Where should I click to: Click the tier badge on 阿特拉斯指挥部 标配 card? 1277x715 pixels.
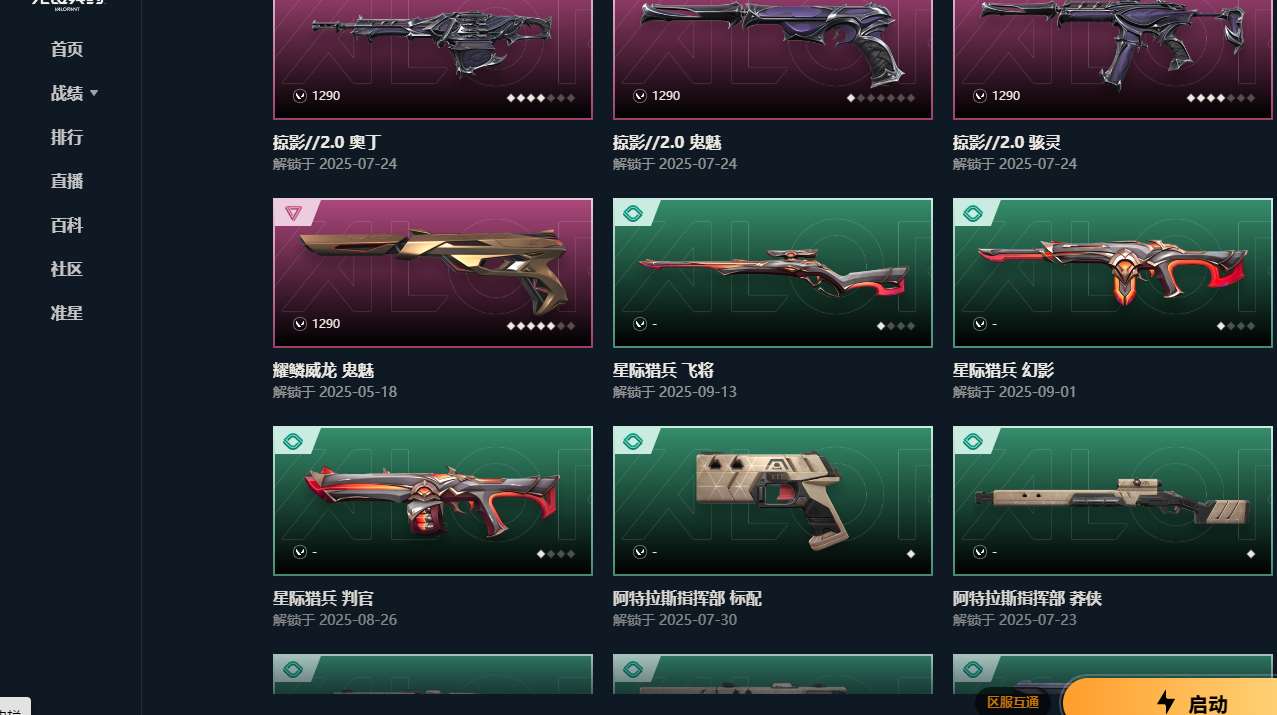click(x=633, y=440)
